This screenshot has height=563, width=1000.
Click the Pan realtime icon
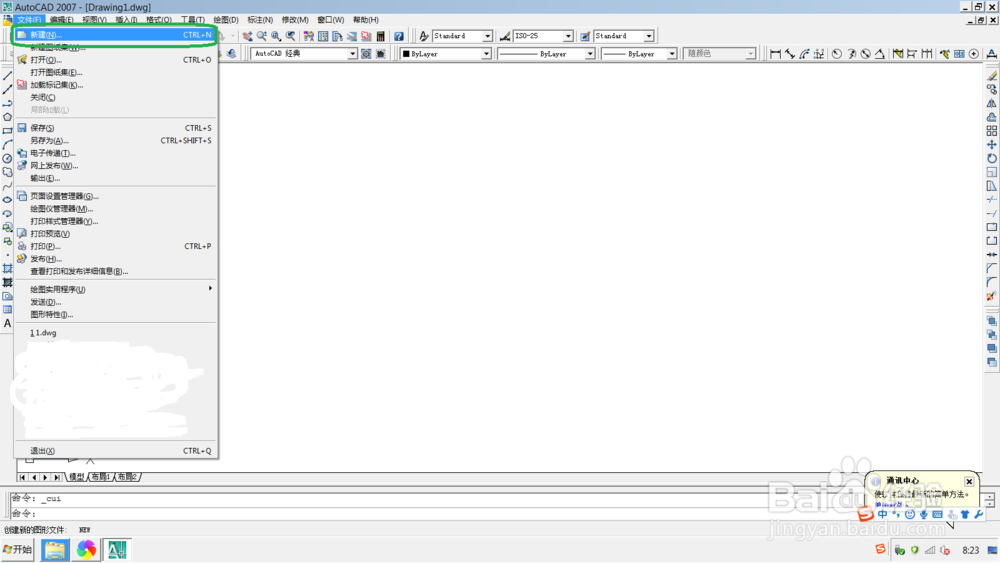tap(247, 36)
